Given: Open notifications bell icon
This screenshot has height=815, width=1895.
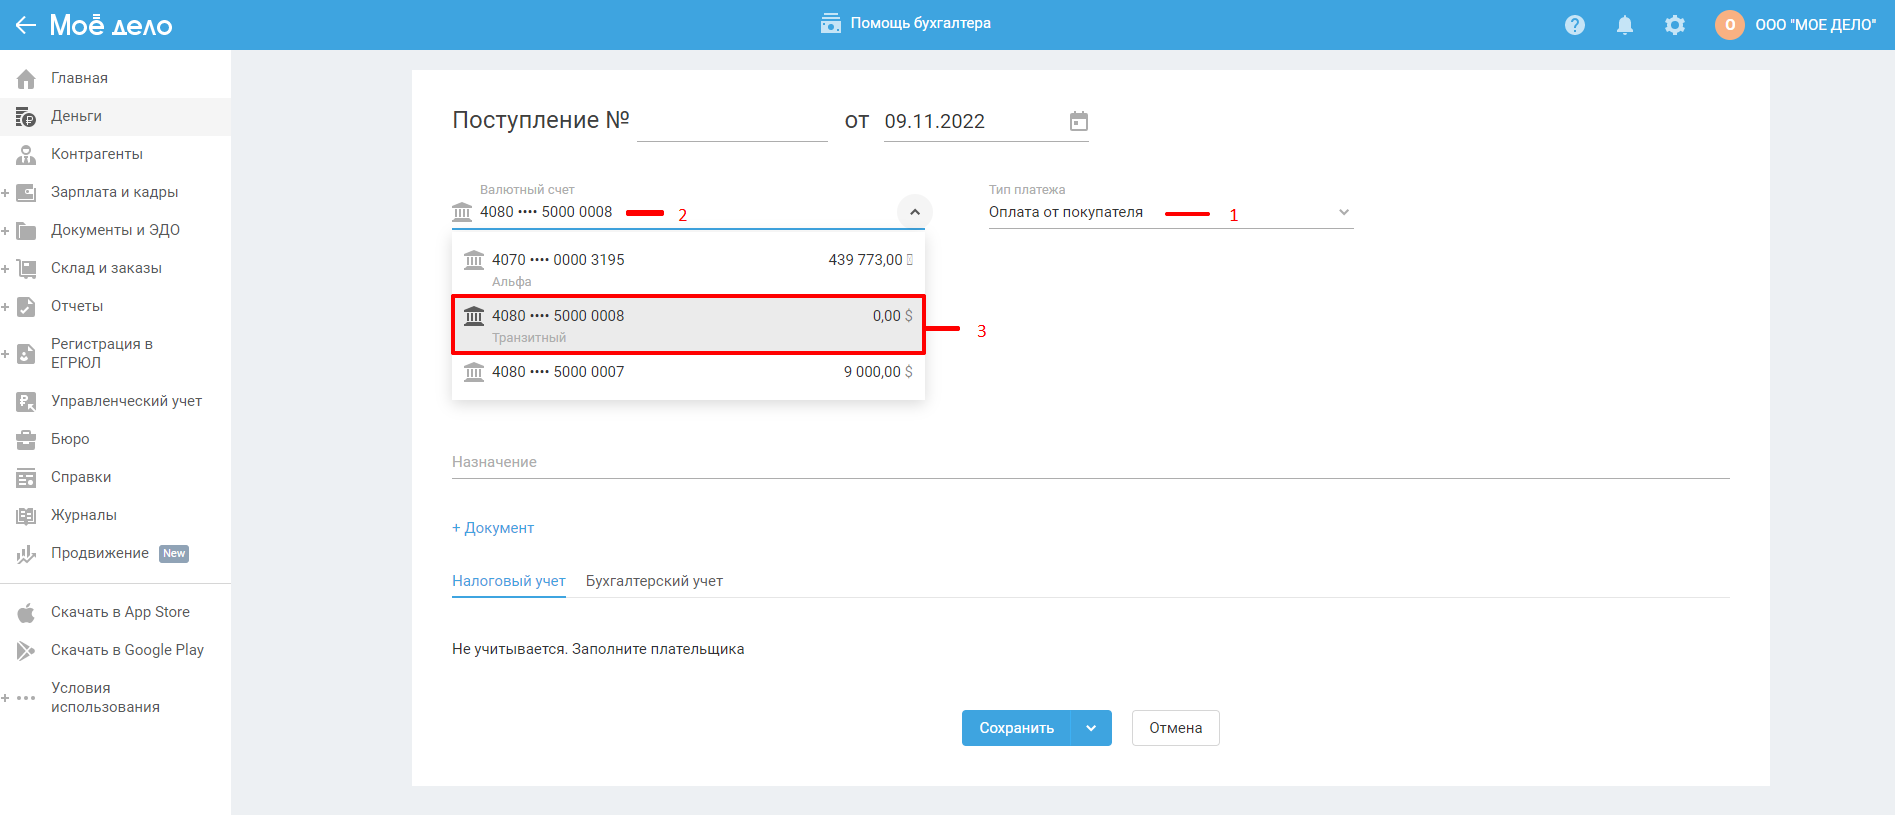Looking at the screenshot, I should (1624, 25).
